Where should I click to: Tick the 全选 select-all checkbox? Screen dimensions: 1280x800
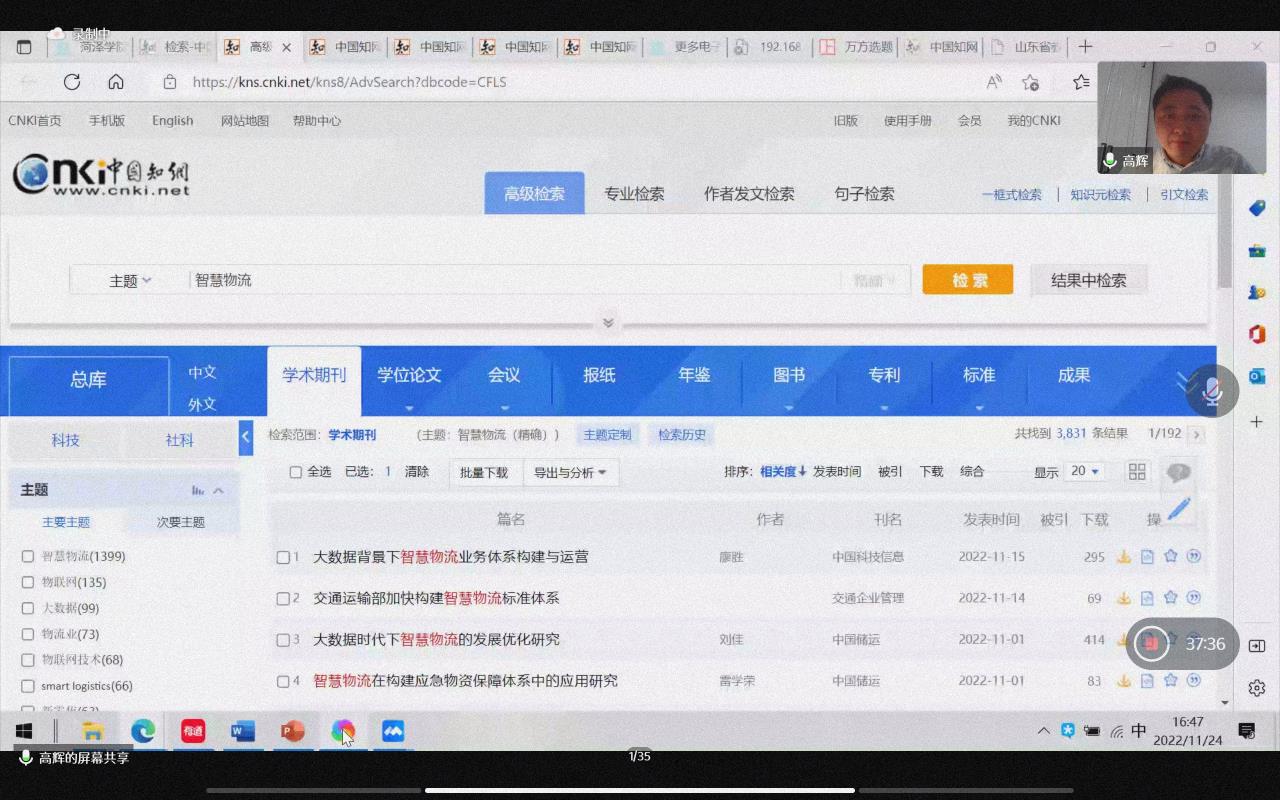[296, 472]
